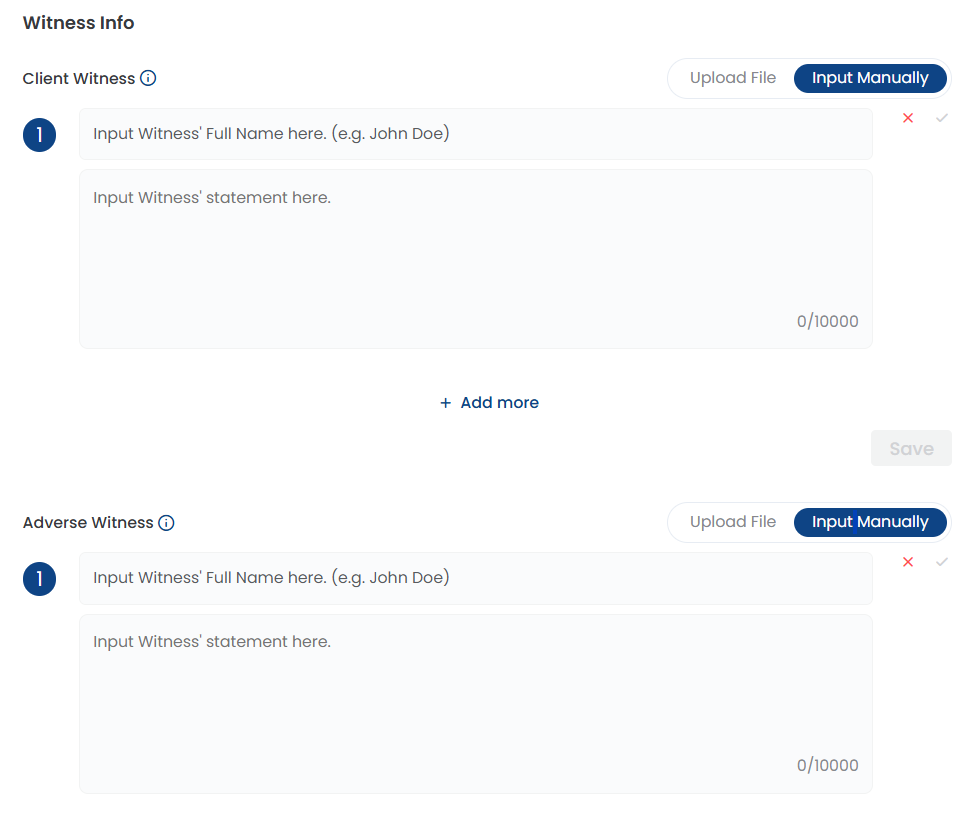This screenshot has width=957, height=815.
Task: Click the Save button
Action: tap(911, 448)
